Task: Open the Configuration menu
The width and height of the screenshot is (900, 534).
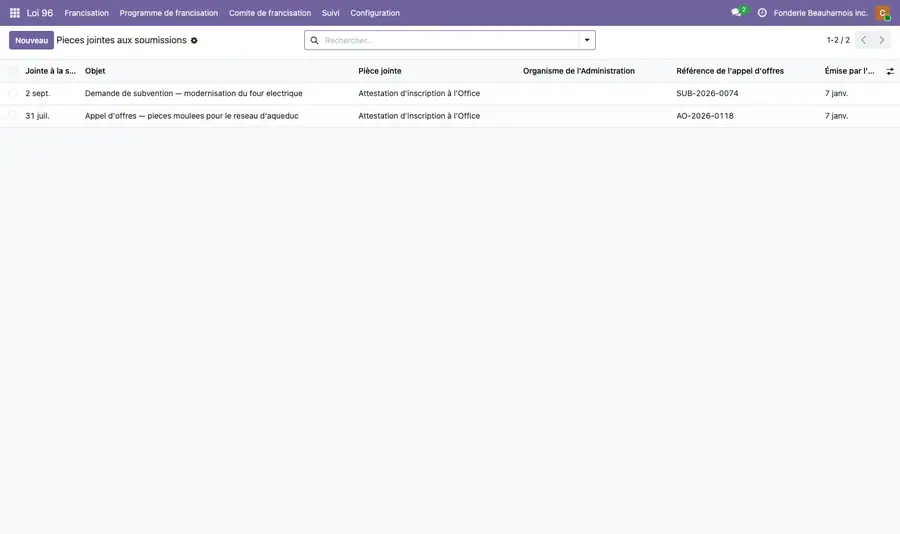Action: point(375,13)
